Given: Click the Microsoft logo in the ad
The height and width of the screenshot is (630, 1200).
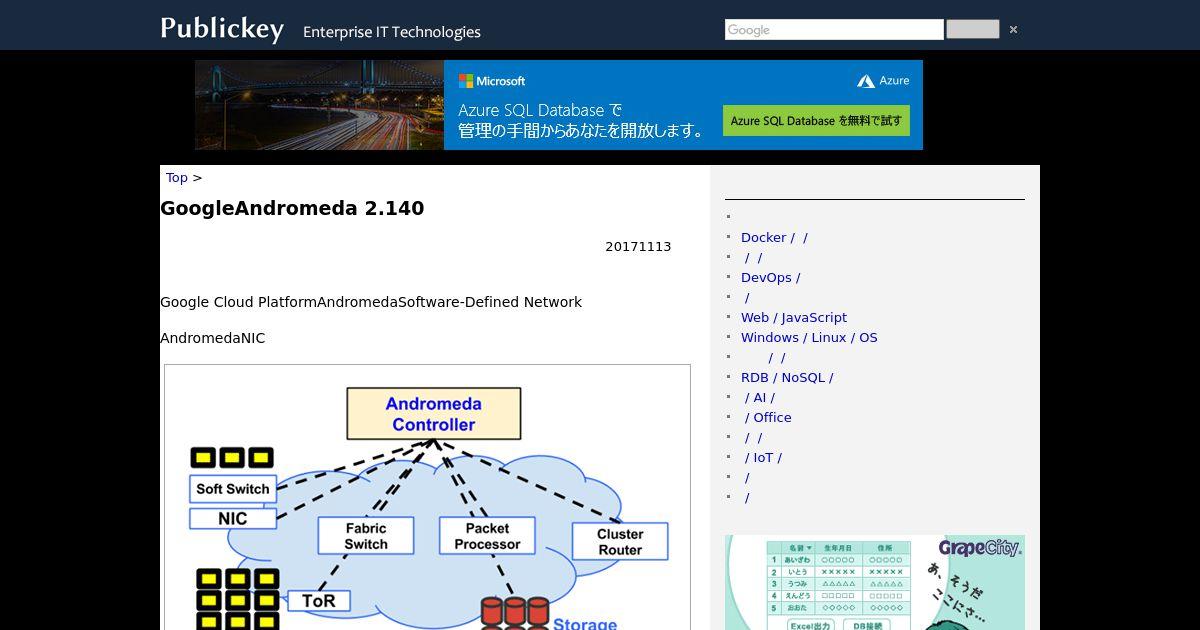Looking at the screenshot, I should pyautogui.click(x=492, y=81).
